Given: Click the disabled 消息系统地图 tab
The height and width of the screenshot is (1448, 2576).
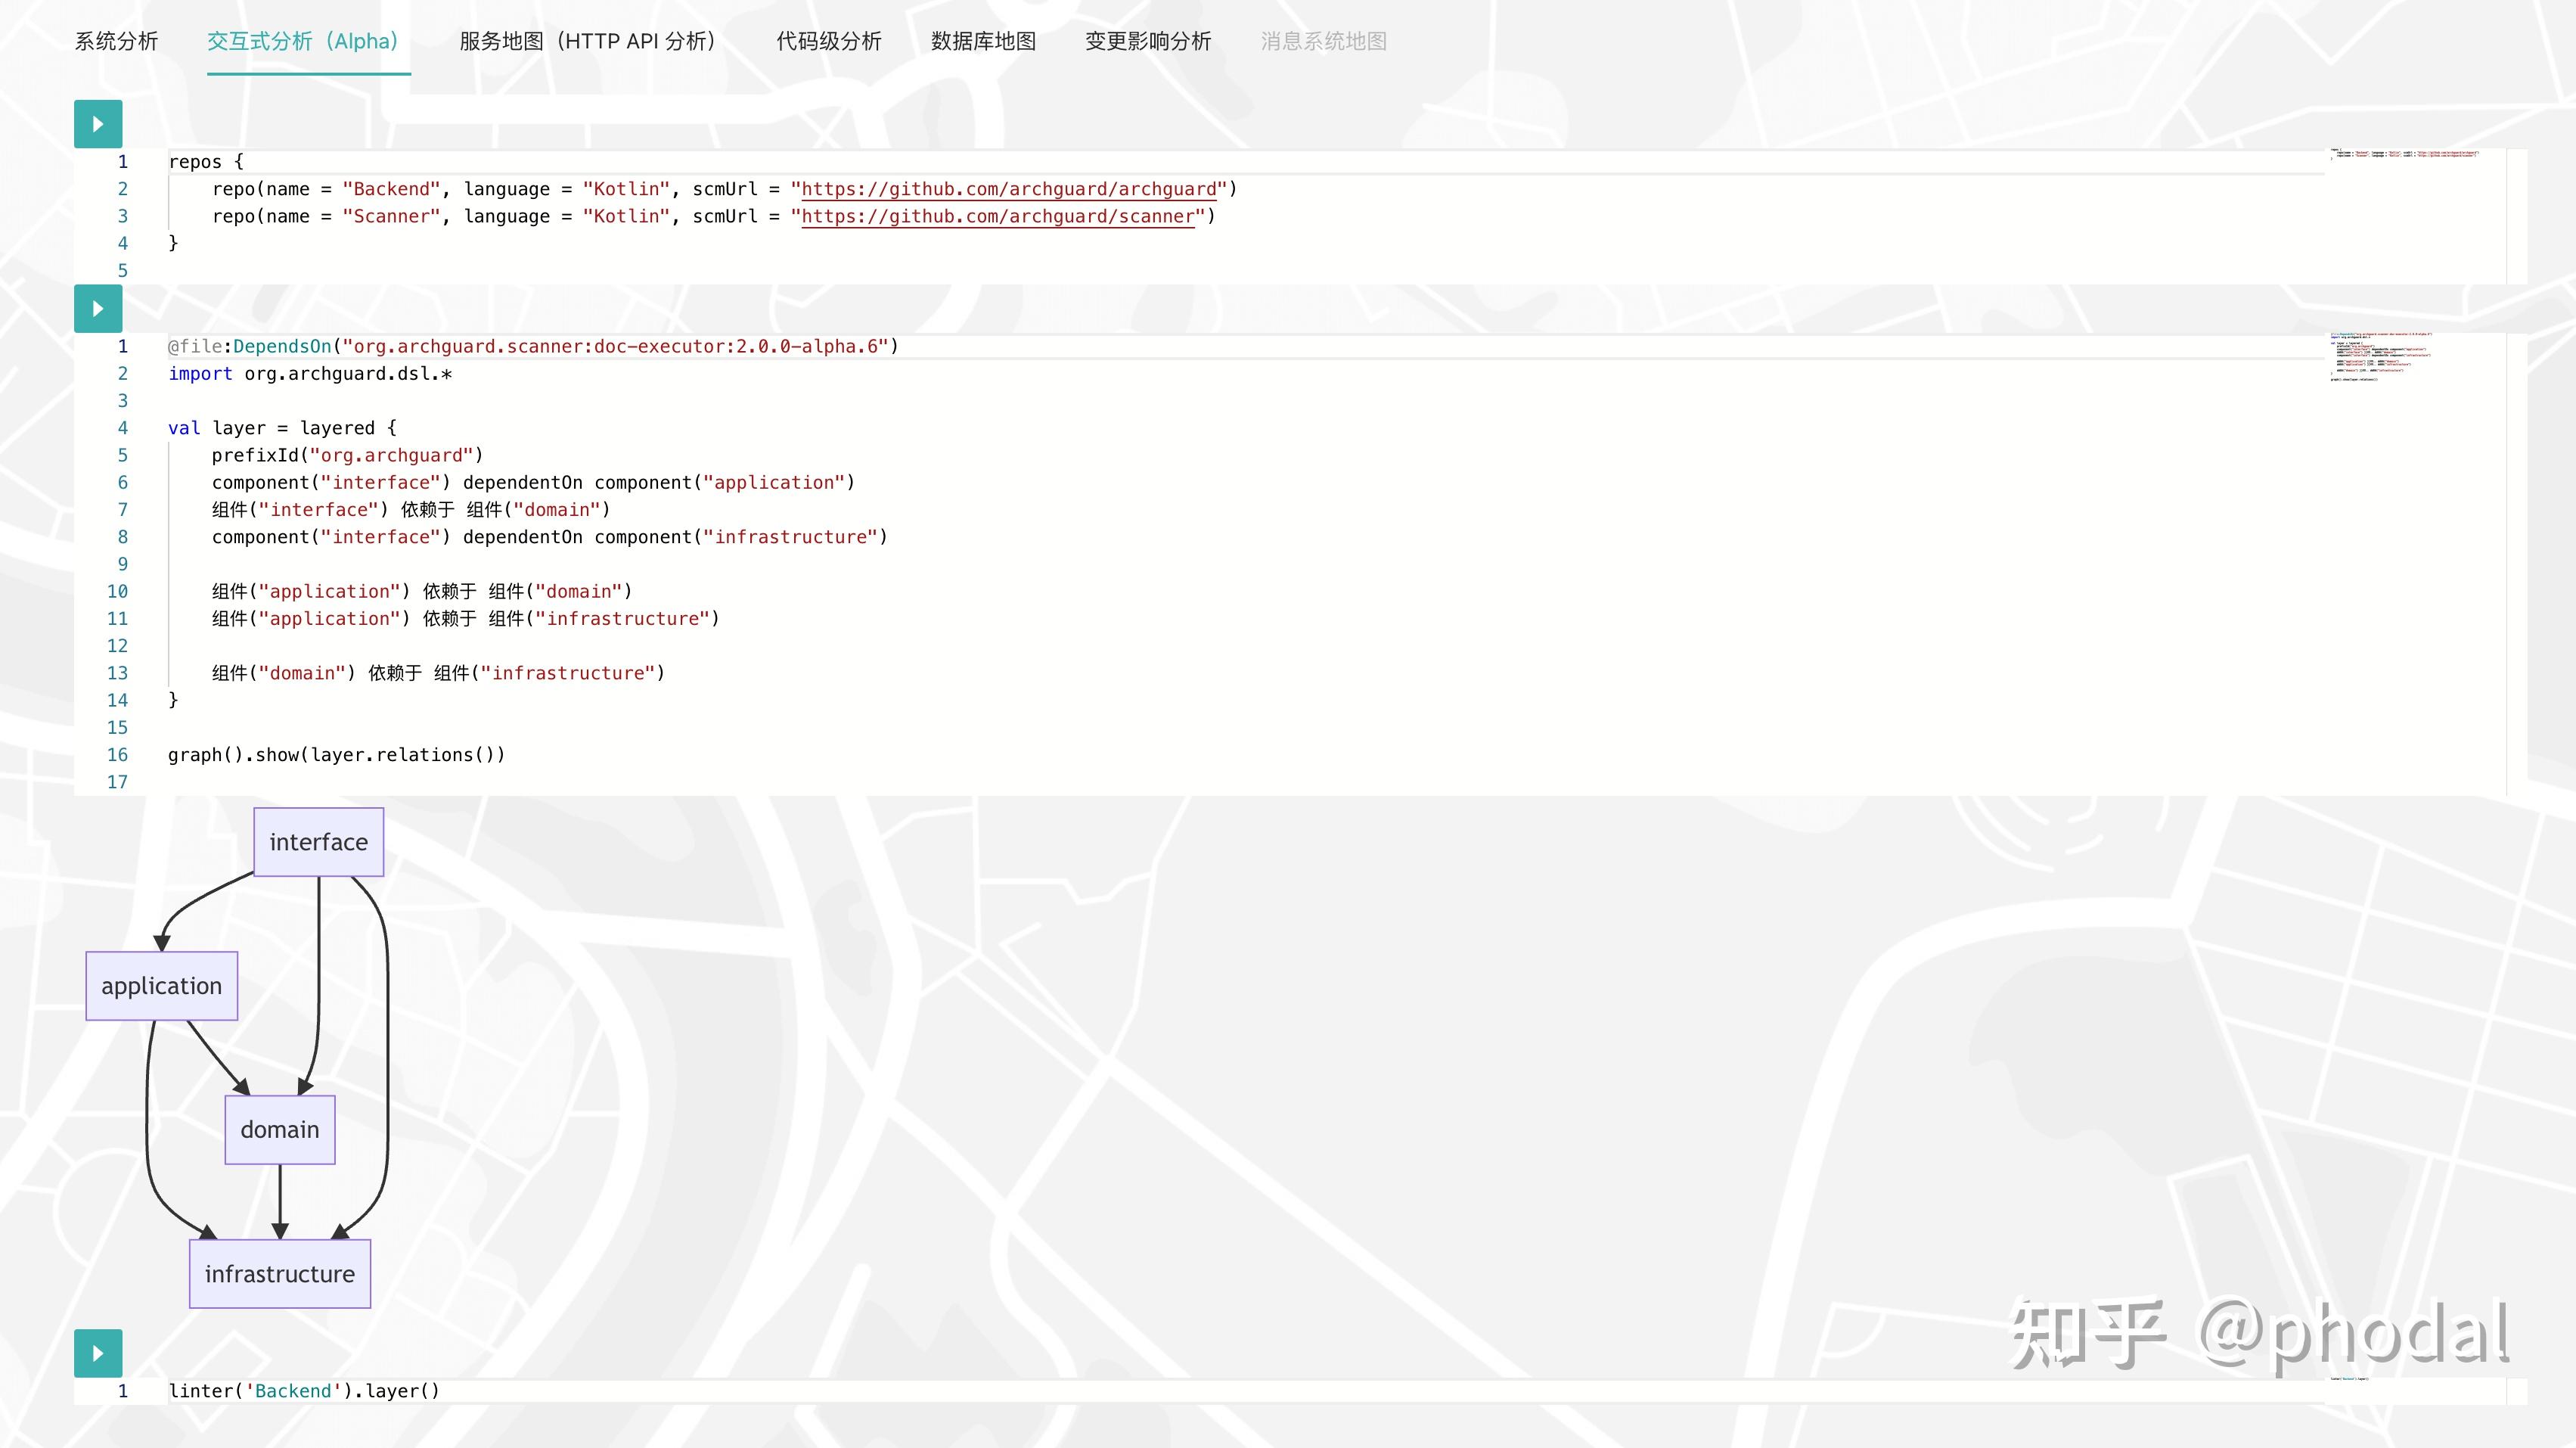Looking at the screenshot, I should coord(1323,41).
